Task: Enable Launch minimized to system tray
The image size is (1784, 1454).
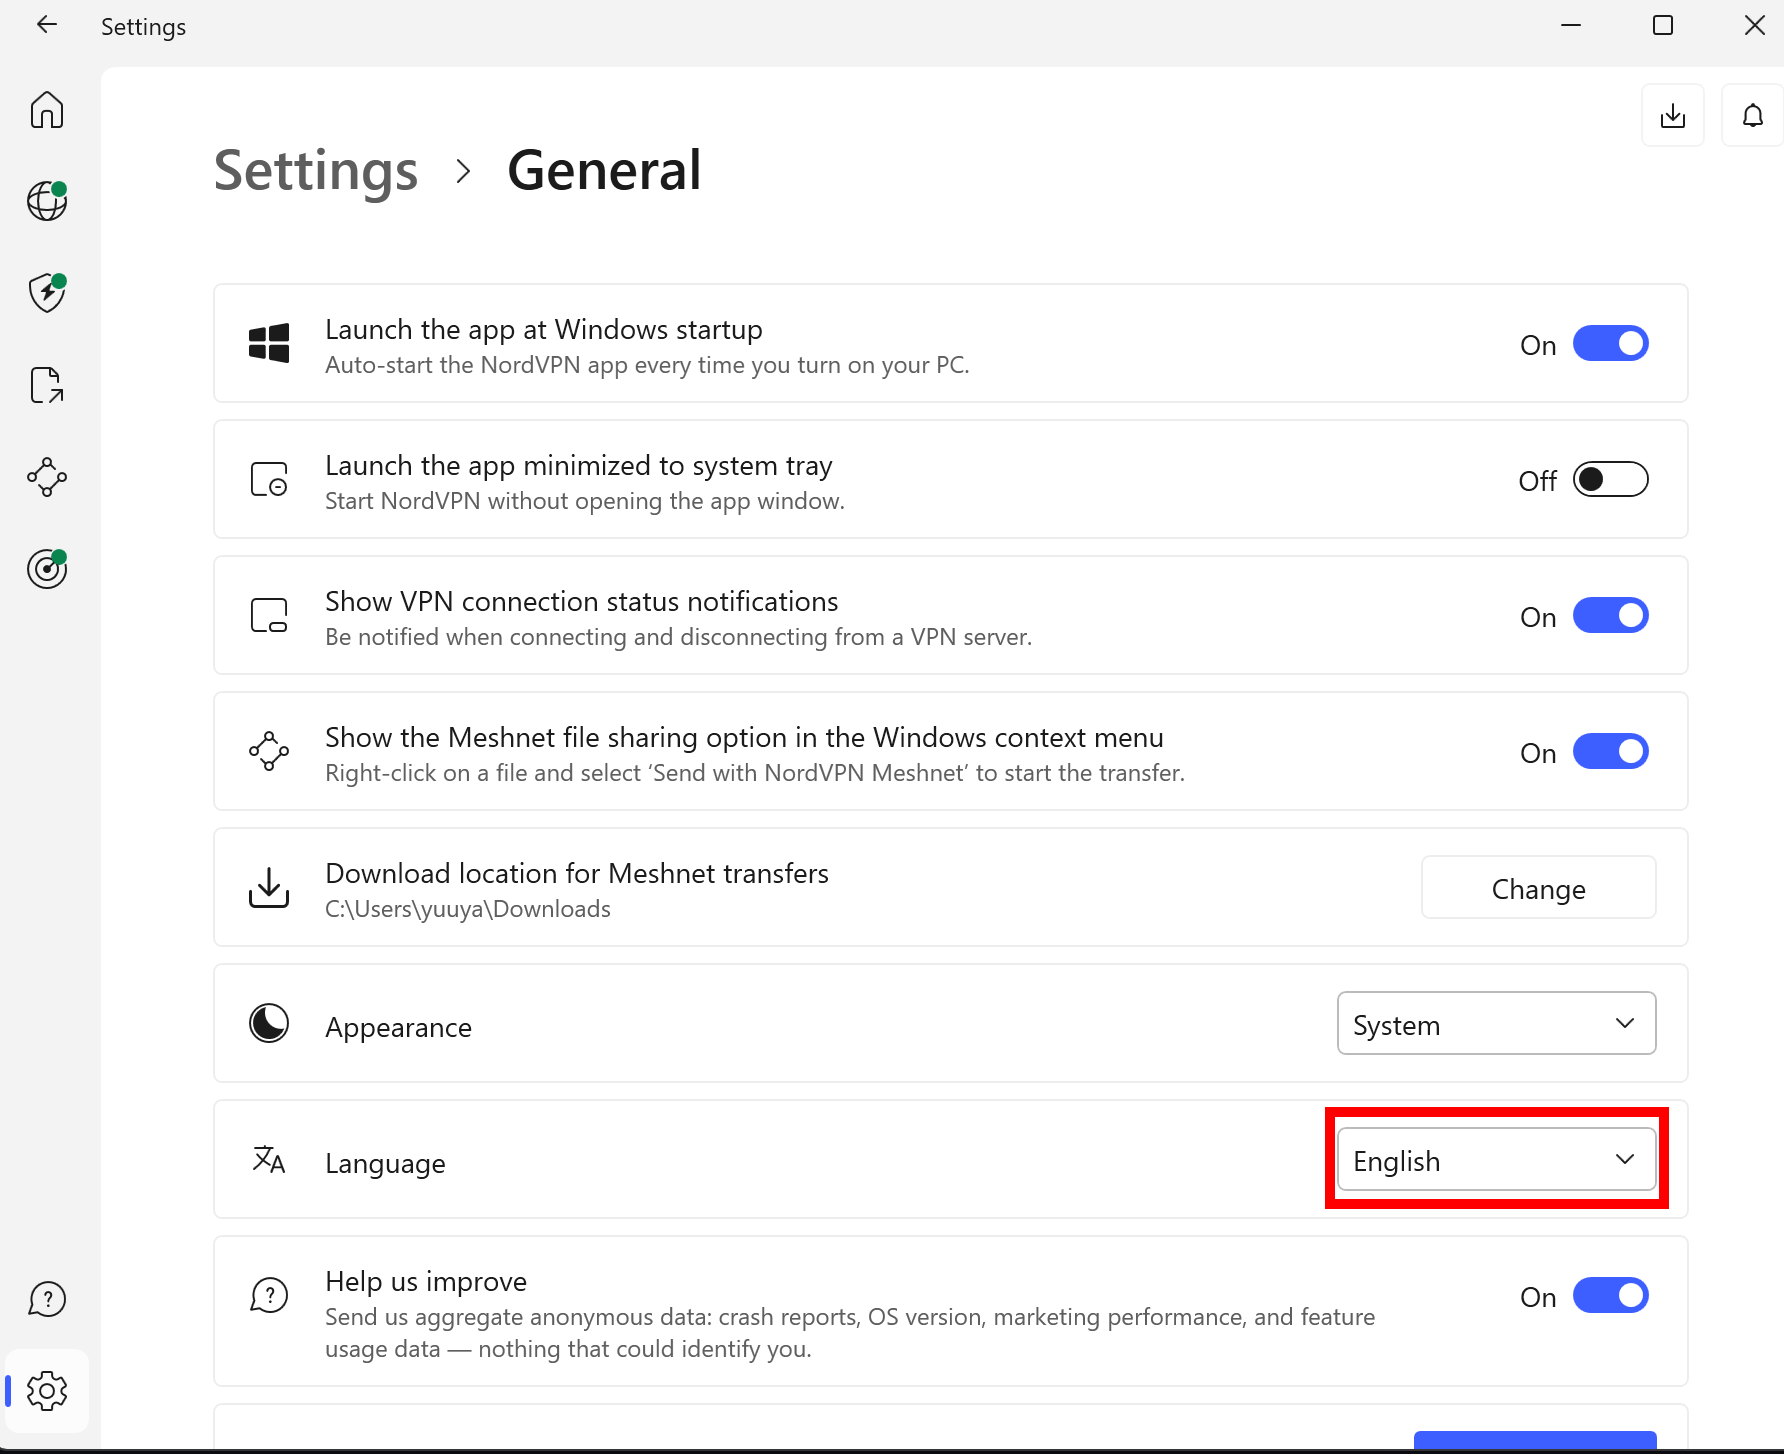Action: pos(1610,480)
